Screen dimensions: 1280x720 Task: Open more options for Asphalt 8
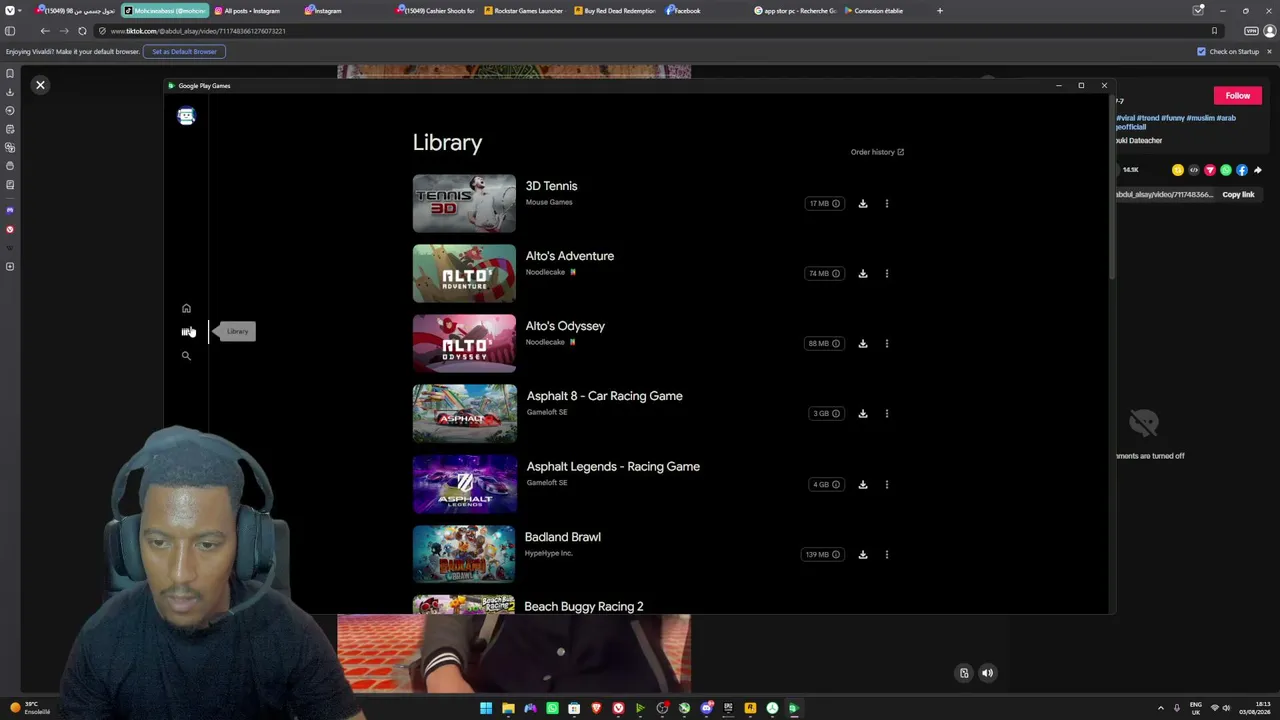coord(887,414)
